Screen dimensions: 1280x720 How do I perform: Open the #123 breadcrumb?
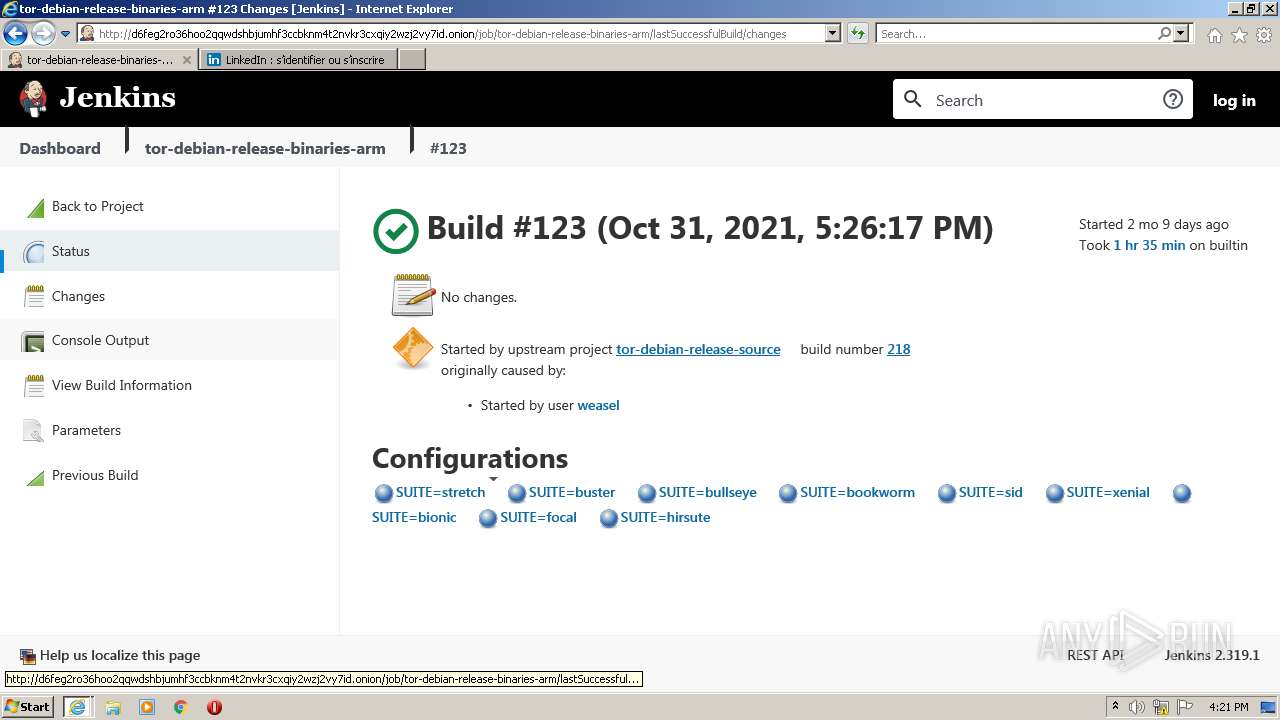448,148
